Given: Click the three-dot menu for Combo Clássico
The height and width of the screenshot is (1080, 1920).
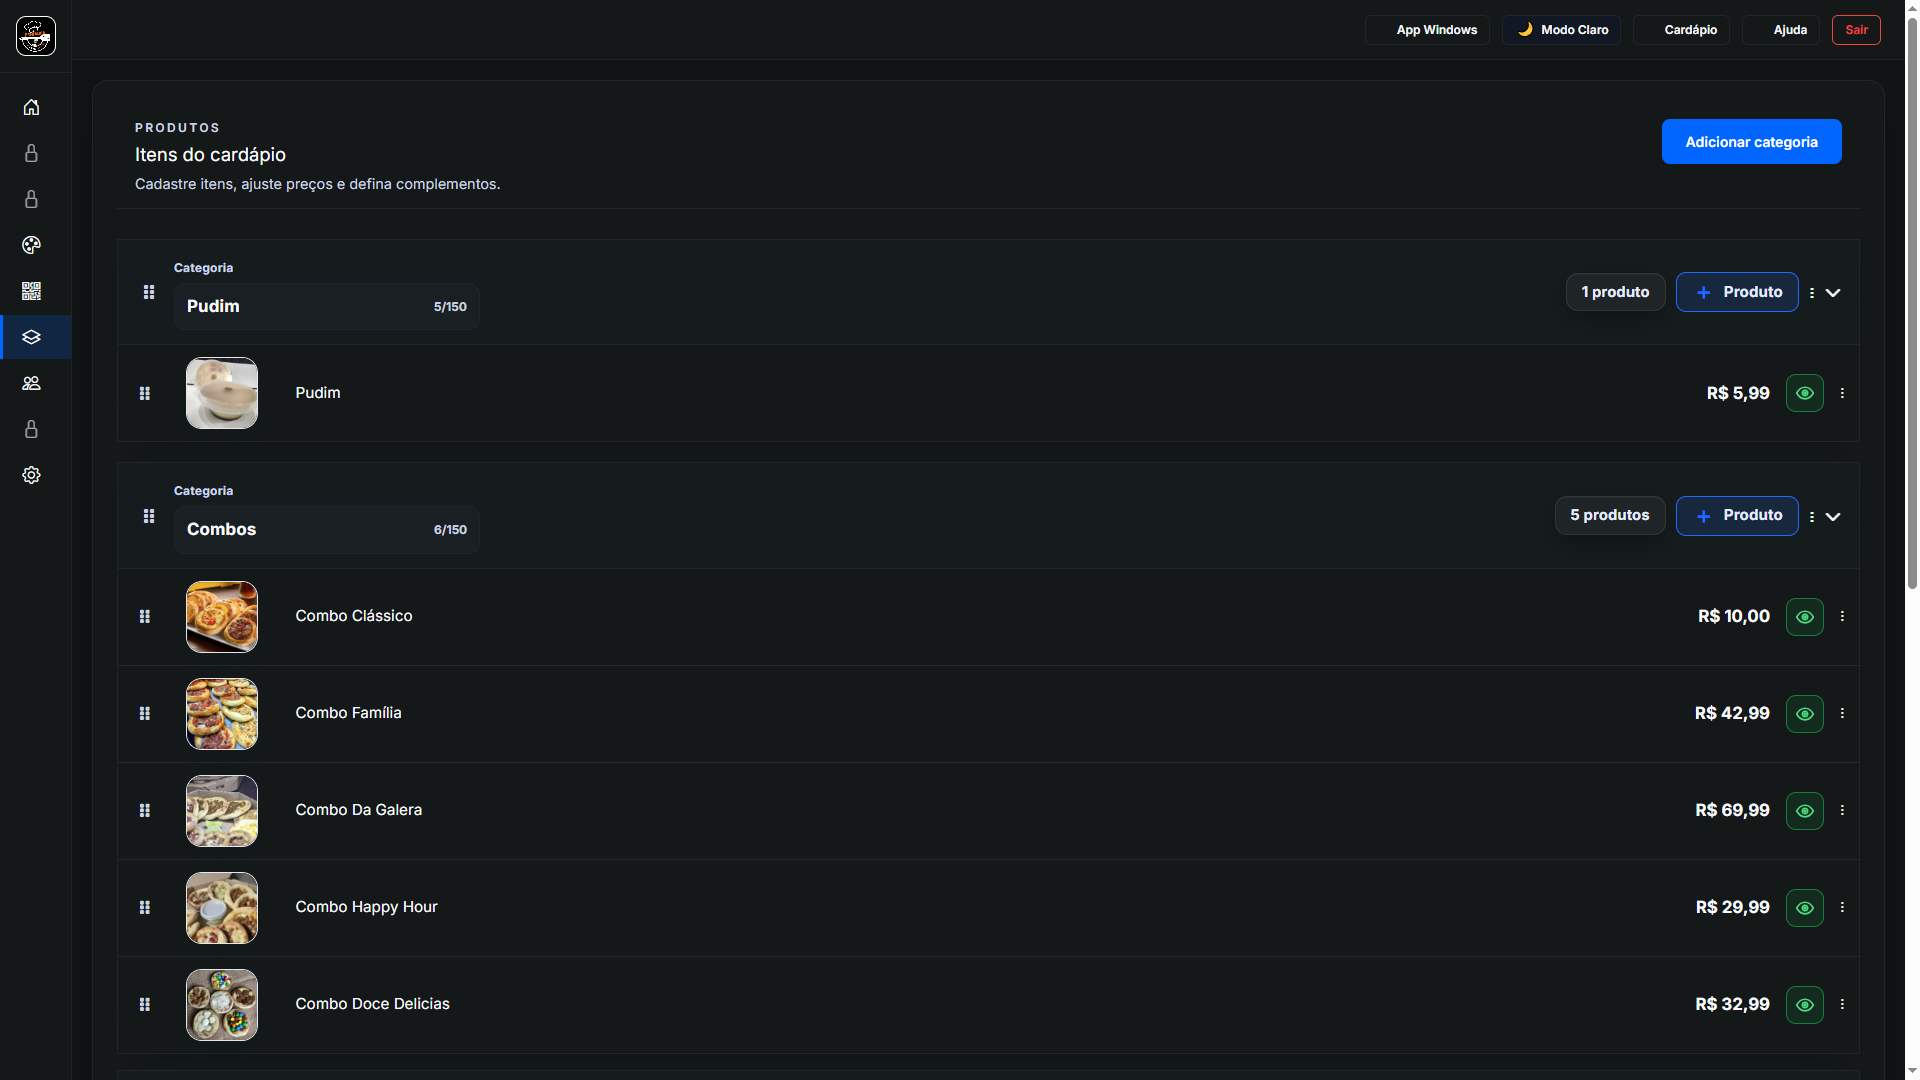Looking at the screenshot, I should 1842,616.
